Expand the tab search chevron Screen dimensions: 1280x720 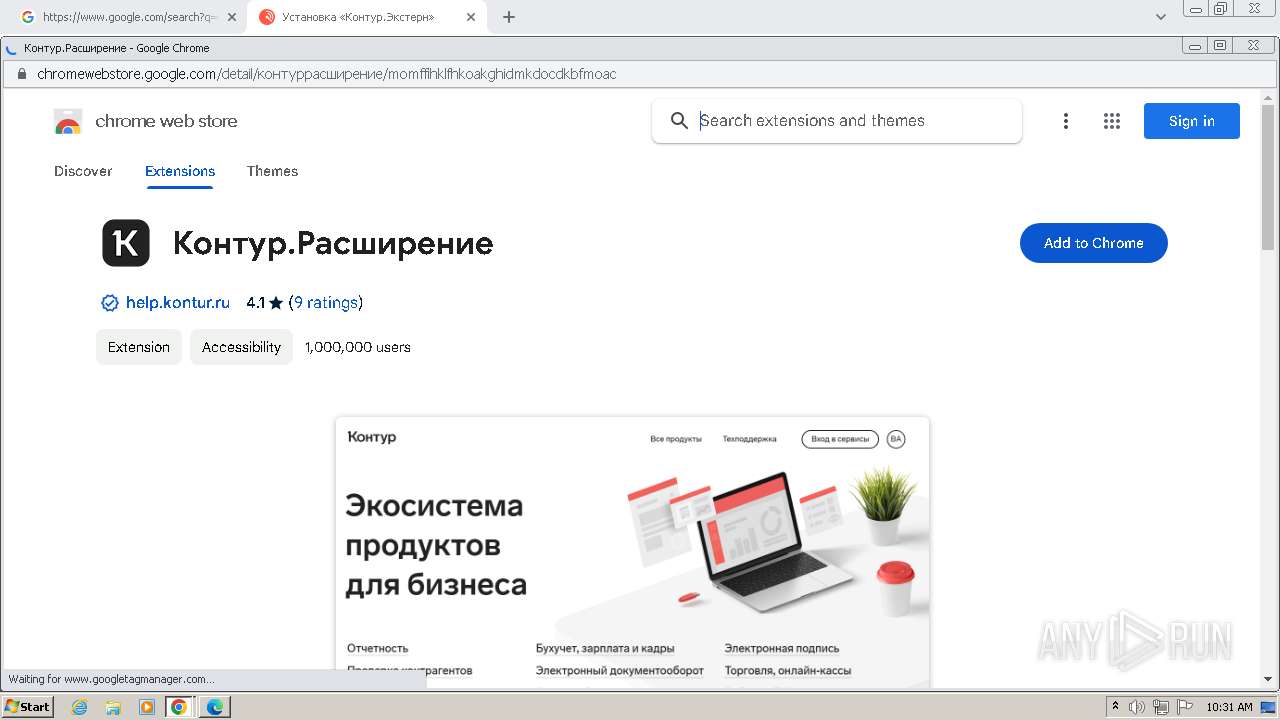1161,17
